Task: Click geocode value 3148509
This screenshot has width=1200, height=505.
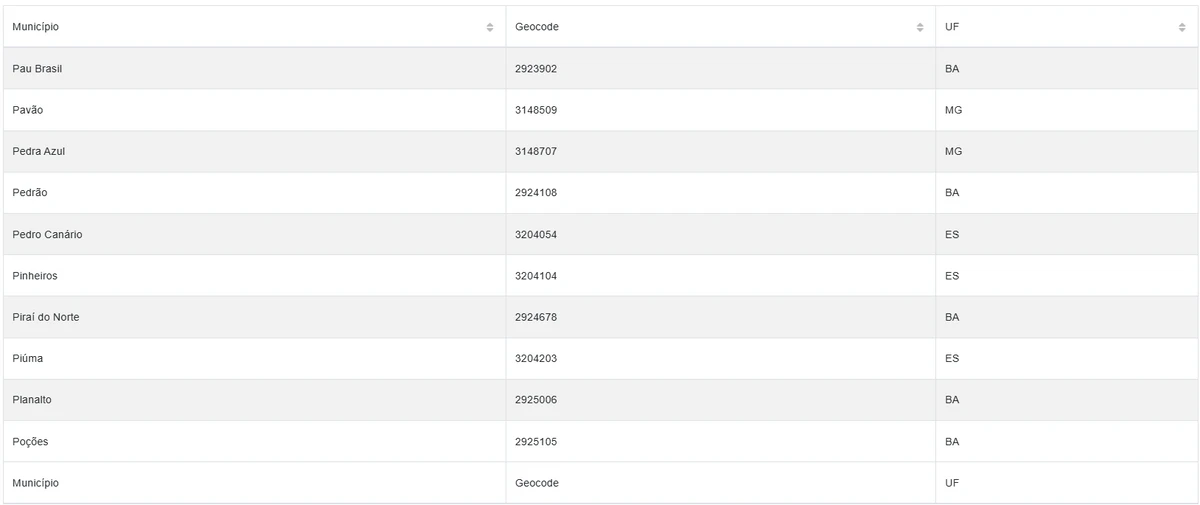Action: point(536,110)
